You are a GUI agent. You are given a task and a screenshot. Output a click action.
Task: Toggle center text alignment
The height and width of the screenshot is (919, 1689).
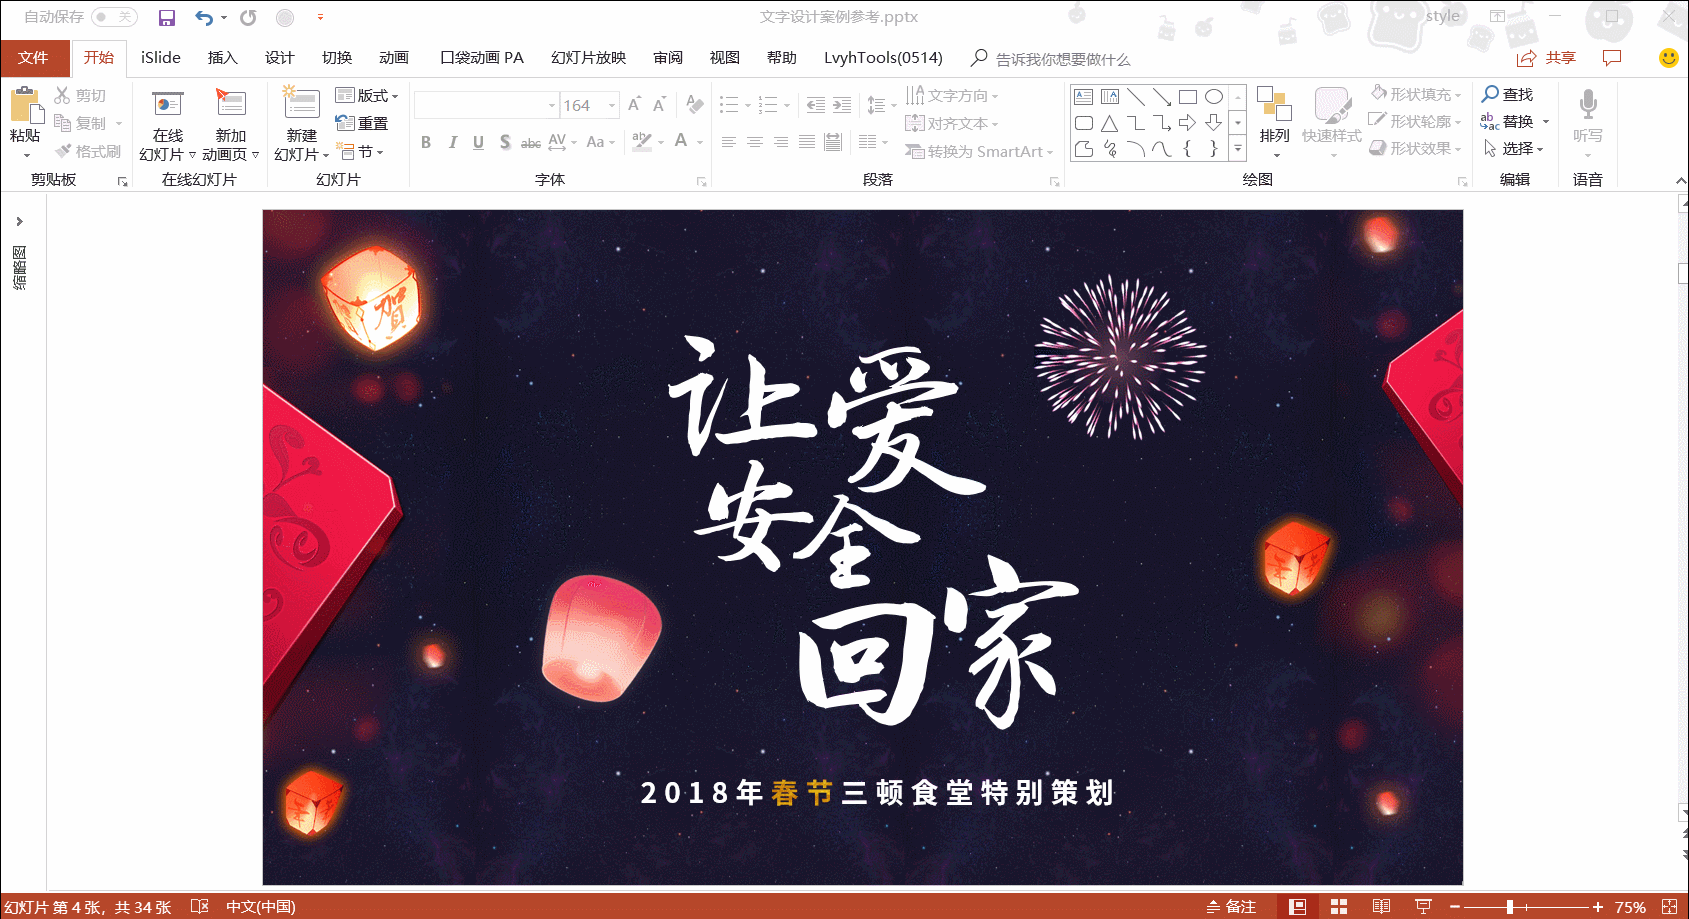pos(755,142)
